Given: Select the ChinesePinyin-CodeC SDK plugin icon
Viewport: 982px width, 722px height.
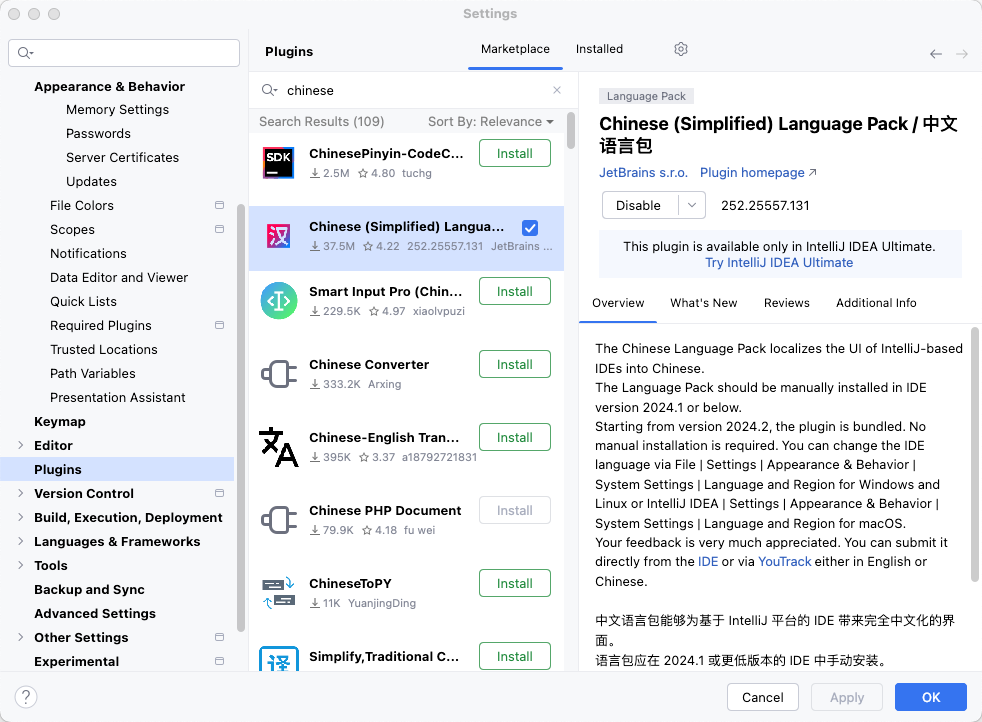Looking at the screenshot, I should point(278,163).
